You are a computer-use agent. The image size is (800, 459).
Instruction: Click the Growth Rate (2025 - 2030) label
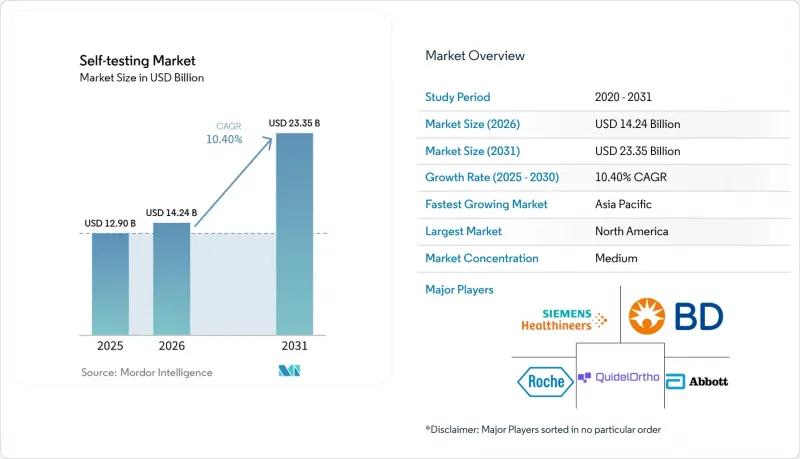tap(492, 177)
